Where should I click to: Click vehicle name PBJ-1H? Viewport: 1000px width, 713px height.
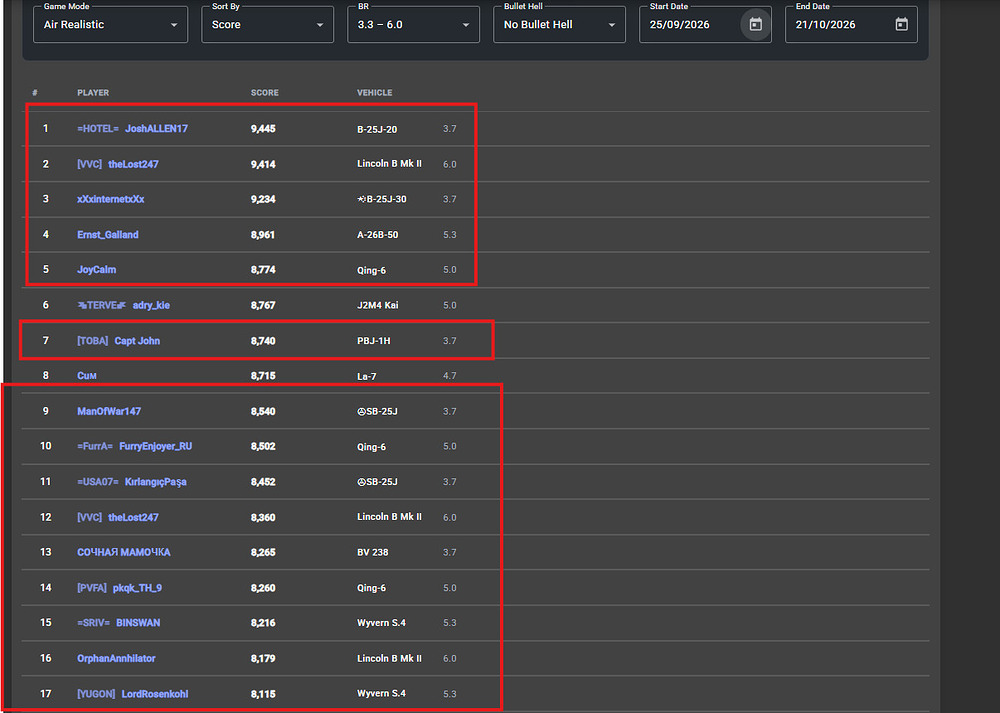coord(374,341)
